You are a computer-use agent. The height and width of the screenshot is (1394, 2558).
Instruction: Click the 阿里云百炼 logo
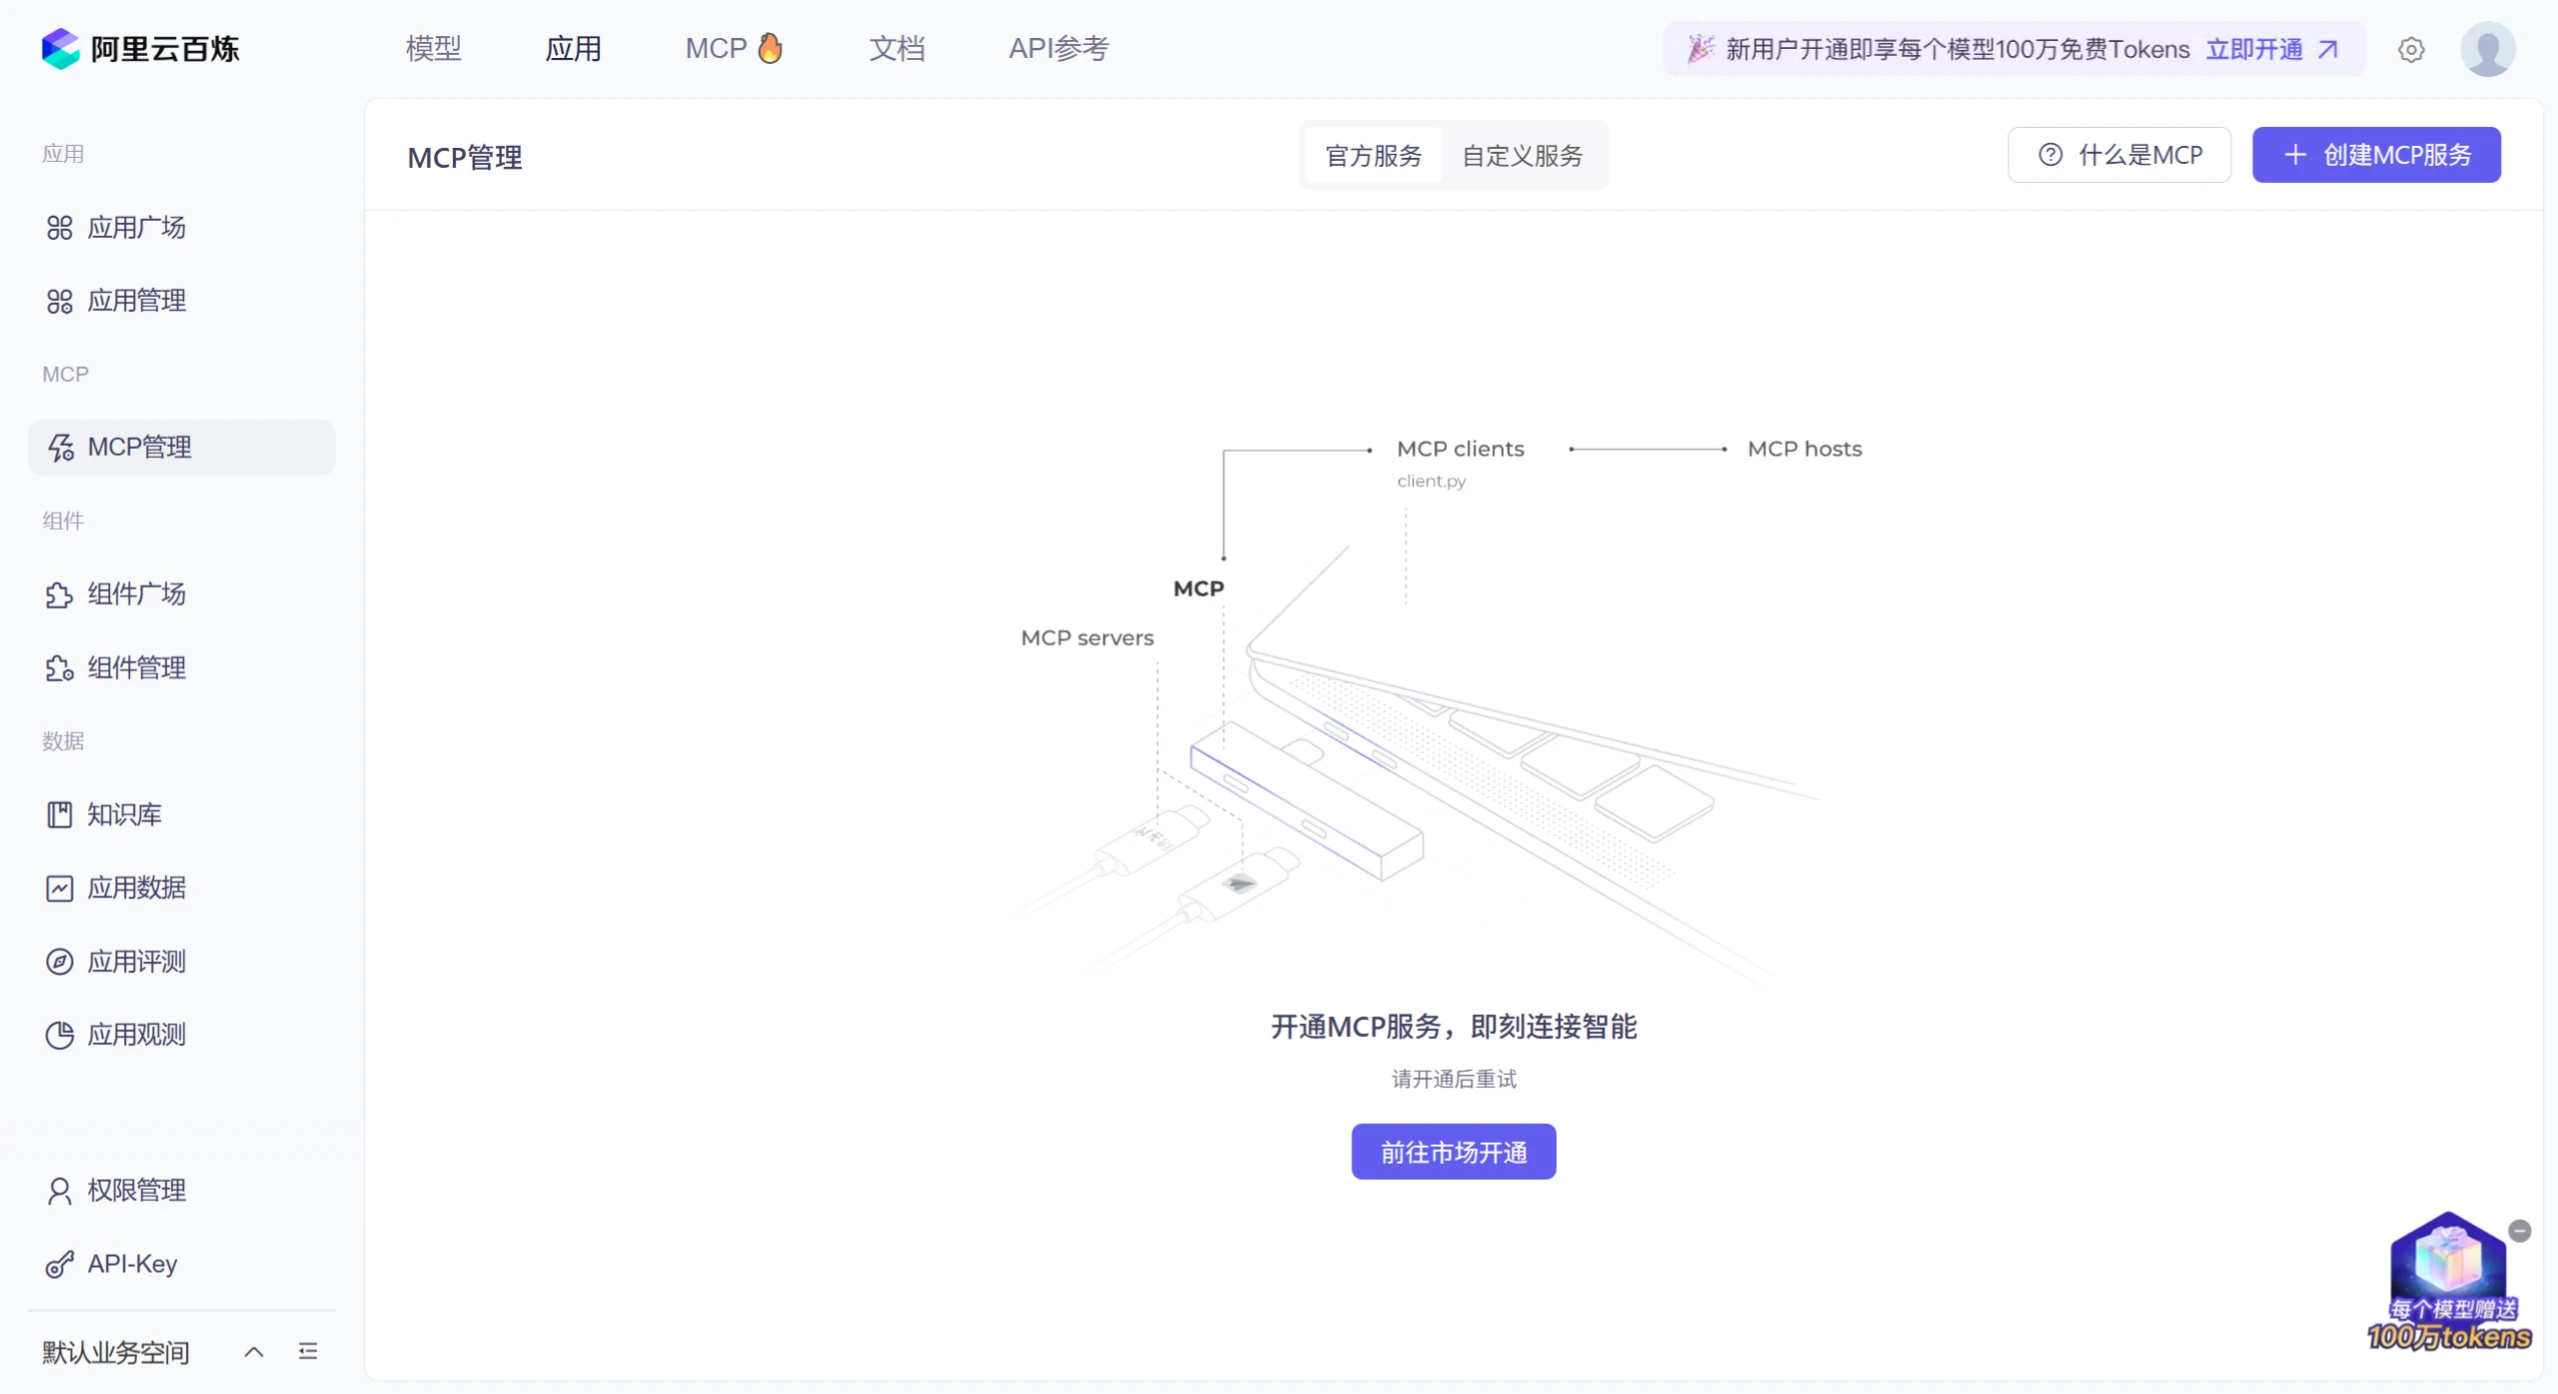tap(140, 48)
